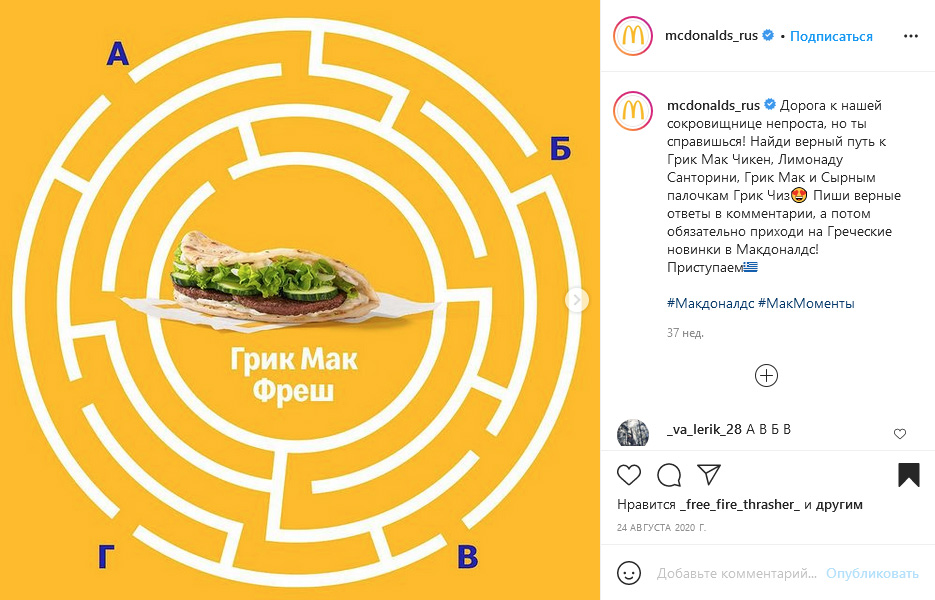The width and height of the screenshot is (935, 600).
Task: Load more comments with the plus circle
Action: click(x=766, y=376)
